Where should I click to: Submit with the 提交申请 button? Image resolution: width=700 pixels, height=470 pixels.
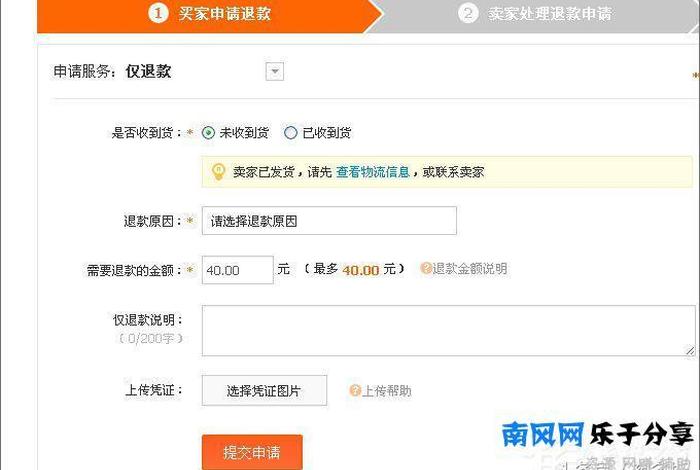pos(252,452)
